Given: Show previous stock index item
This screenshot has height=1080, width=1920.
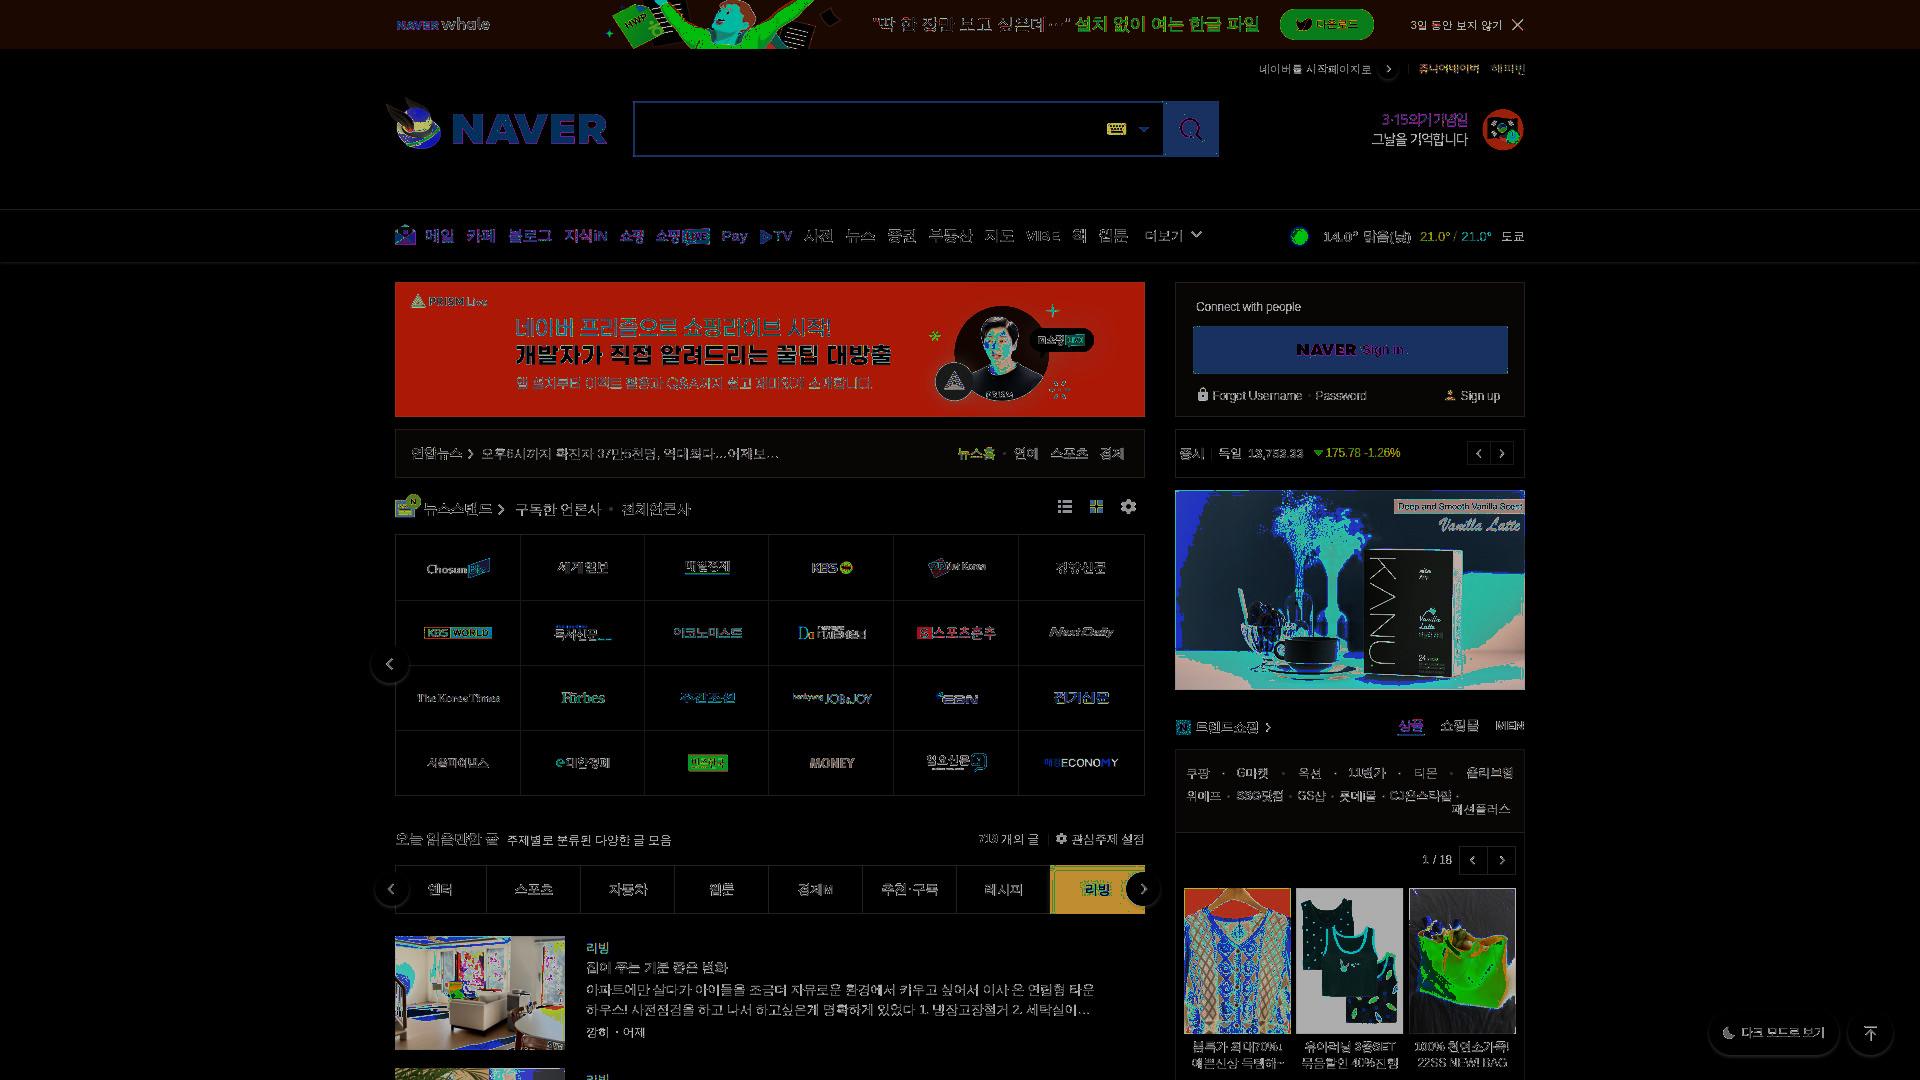Looking at the screenshot, I should pyautogui.click(x=1479, y=454).
